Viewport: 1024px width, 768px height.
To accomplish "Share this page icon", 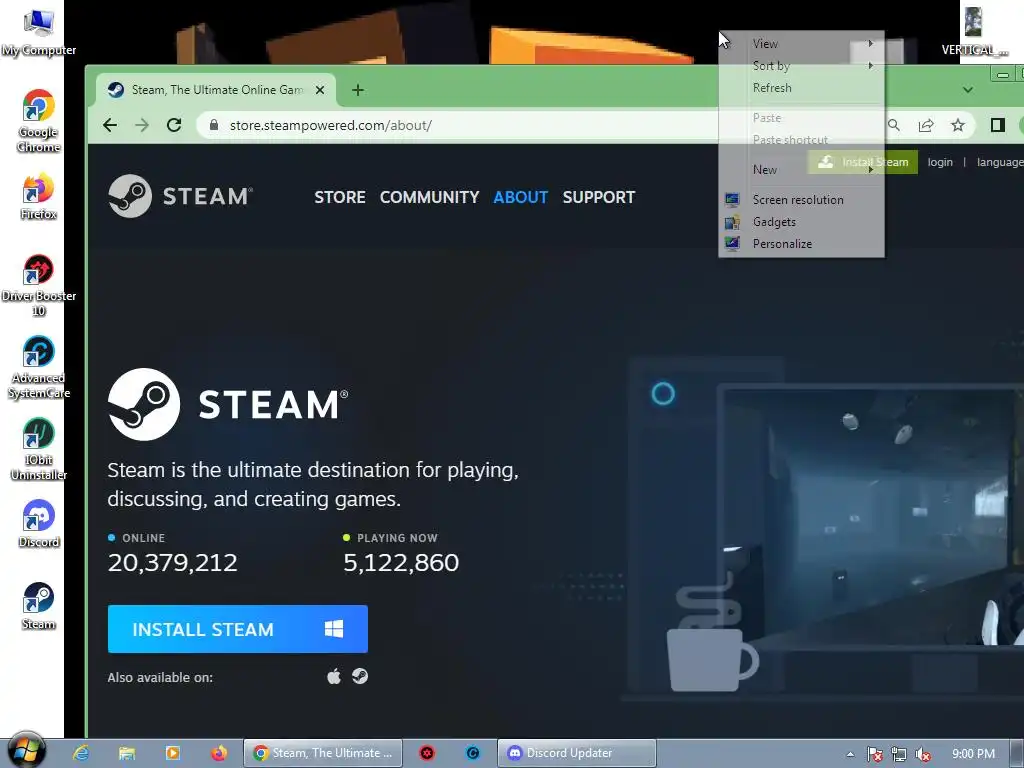I will 926,125.
